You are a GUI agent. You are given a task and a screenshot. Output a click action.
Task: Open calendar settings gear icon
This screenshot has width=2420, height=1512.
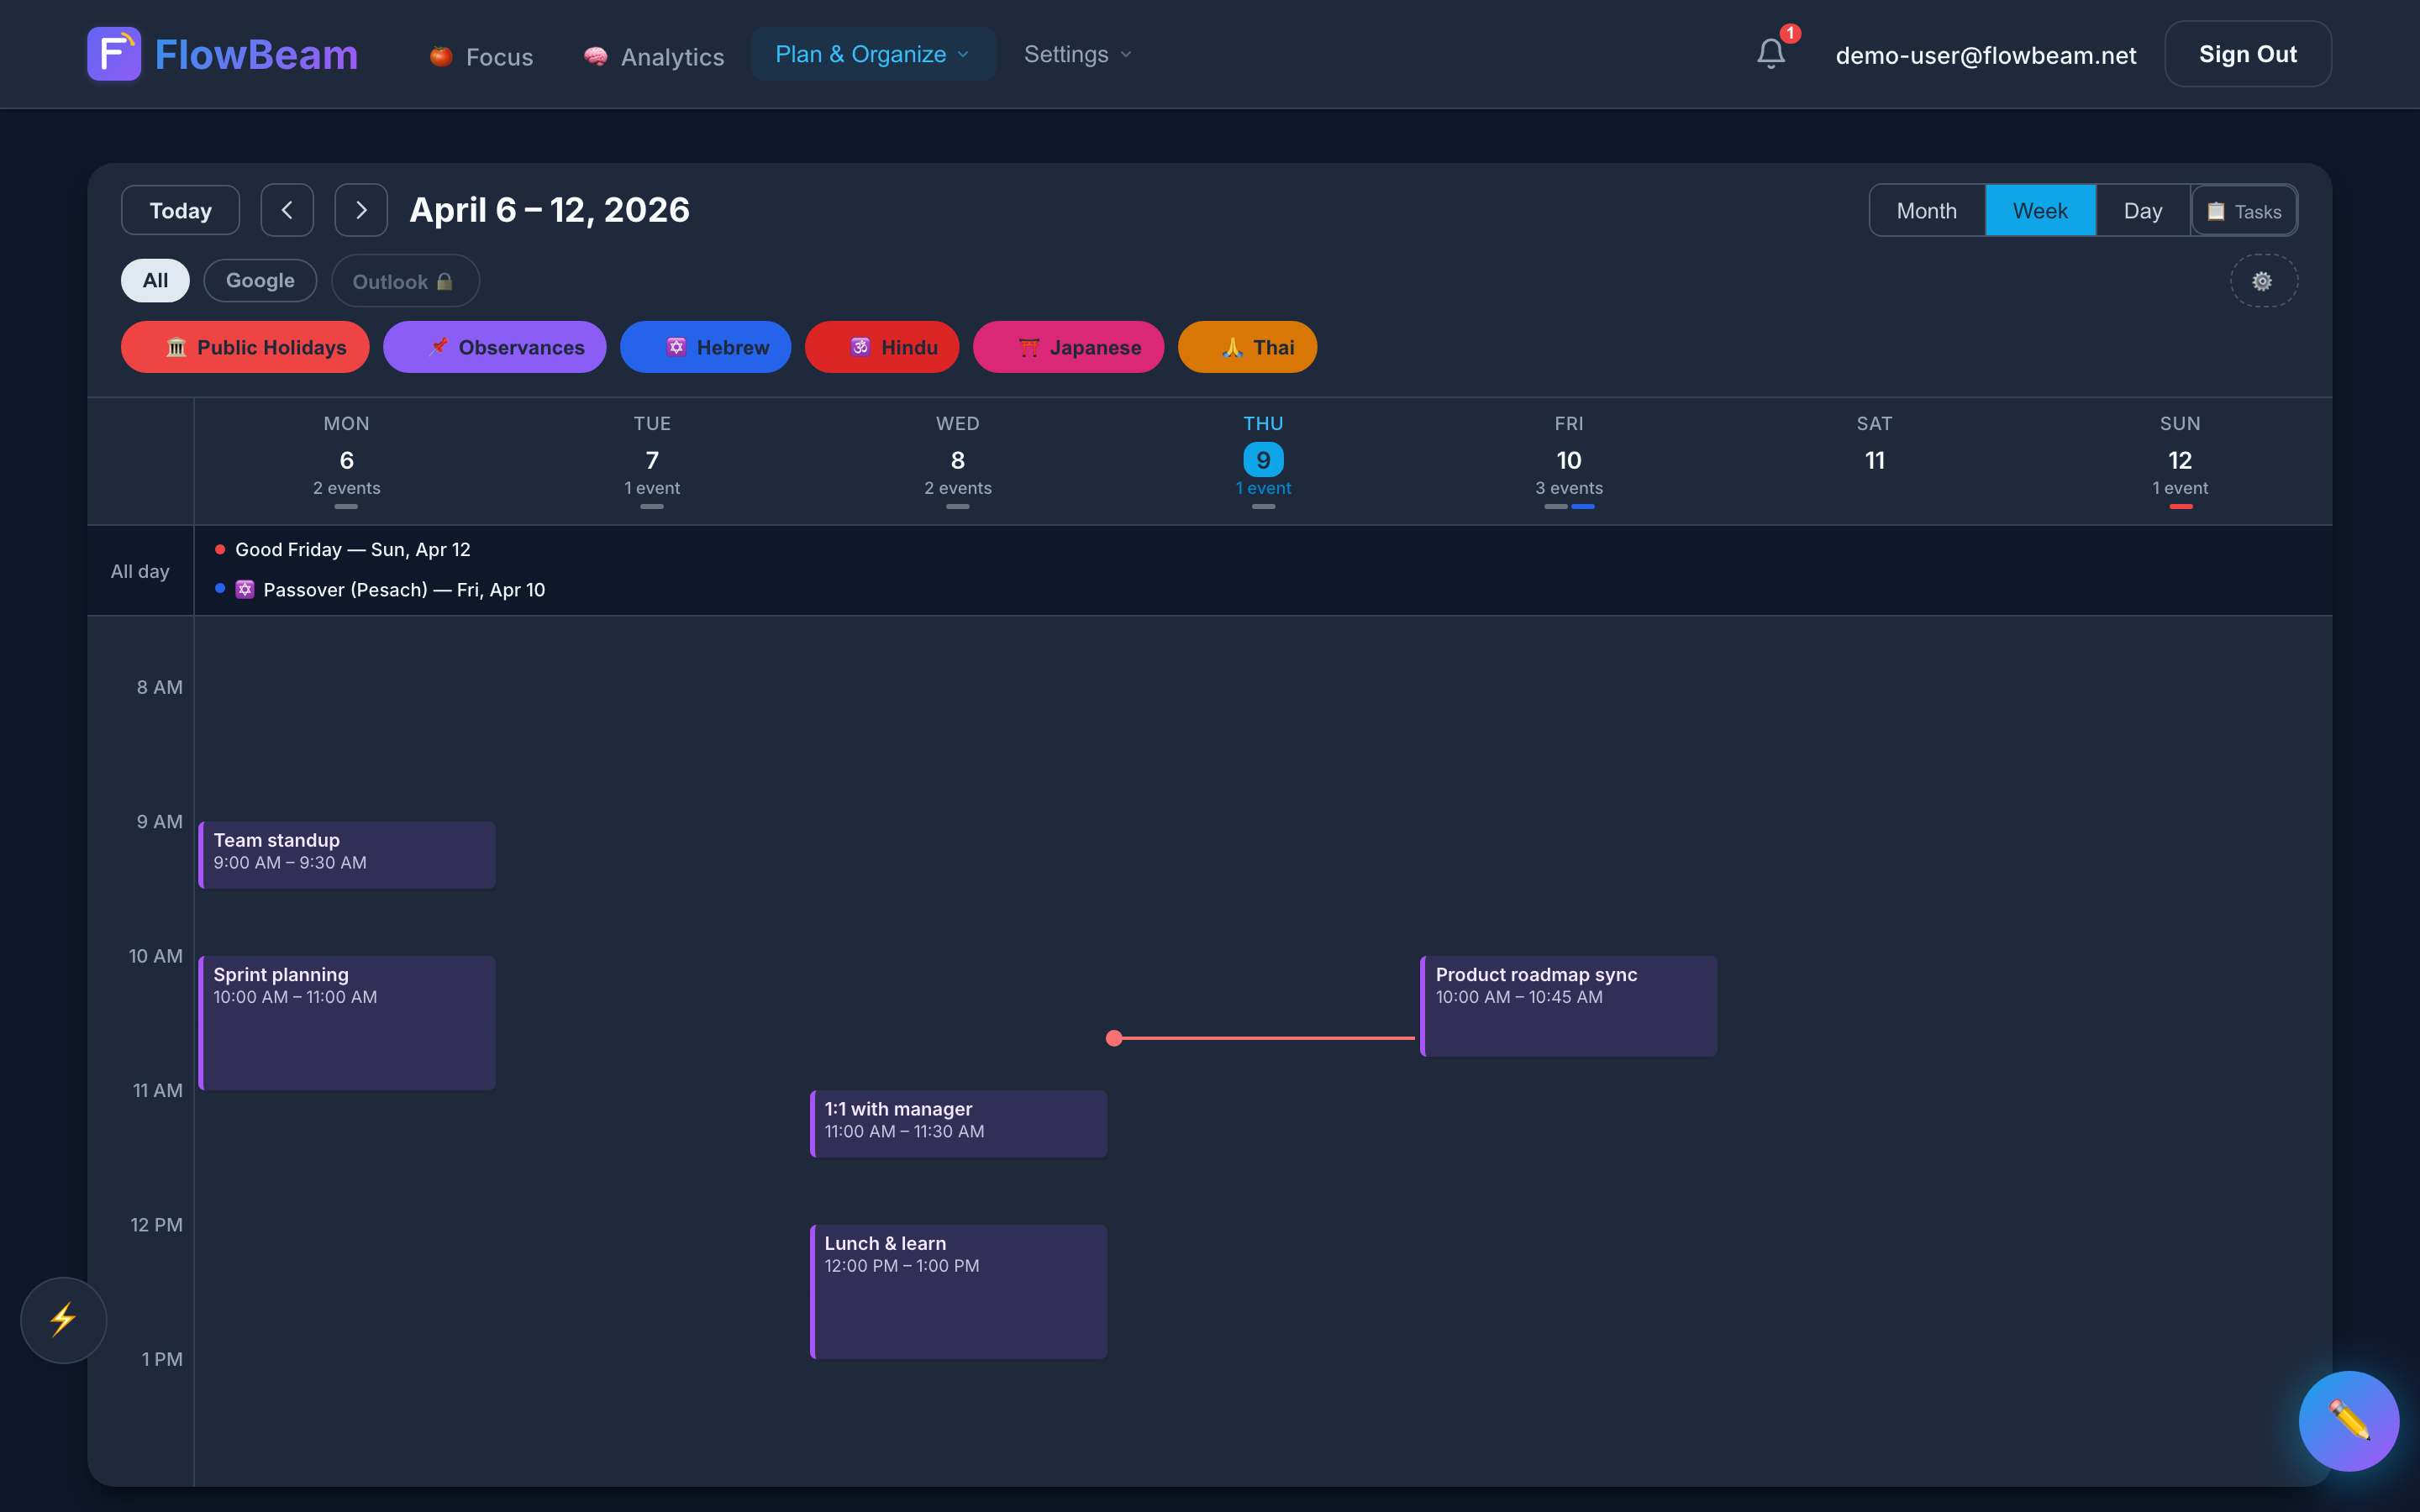pos(2263,281)
